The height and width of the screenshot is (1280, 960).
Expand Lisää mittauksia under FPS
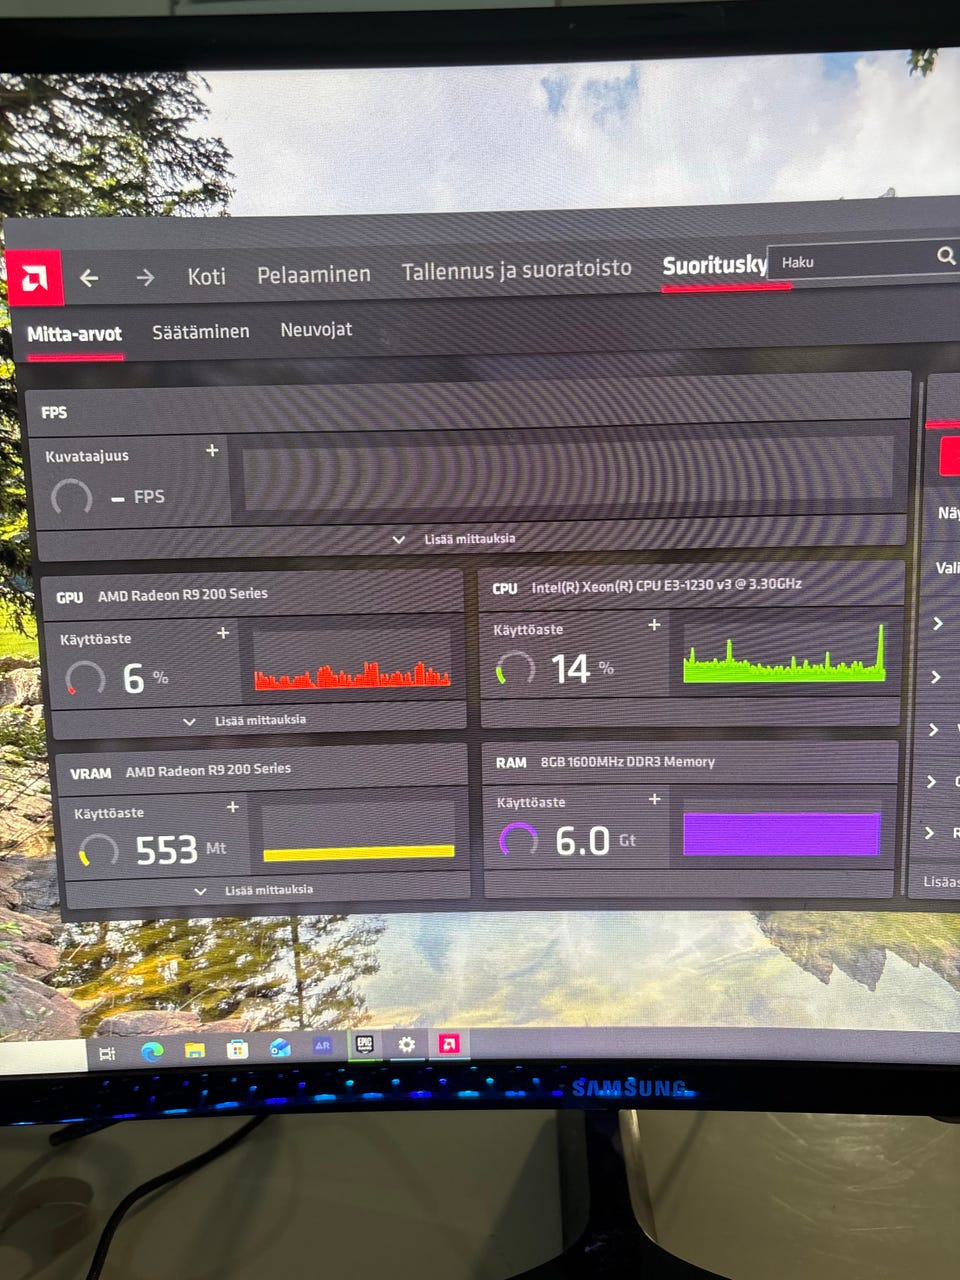[455, 539]
